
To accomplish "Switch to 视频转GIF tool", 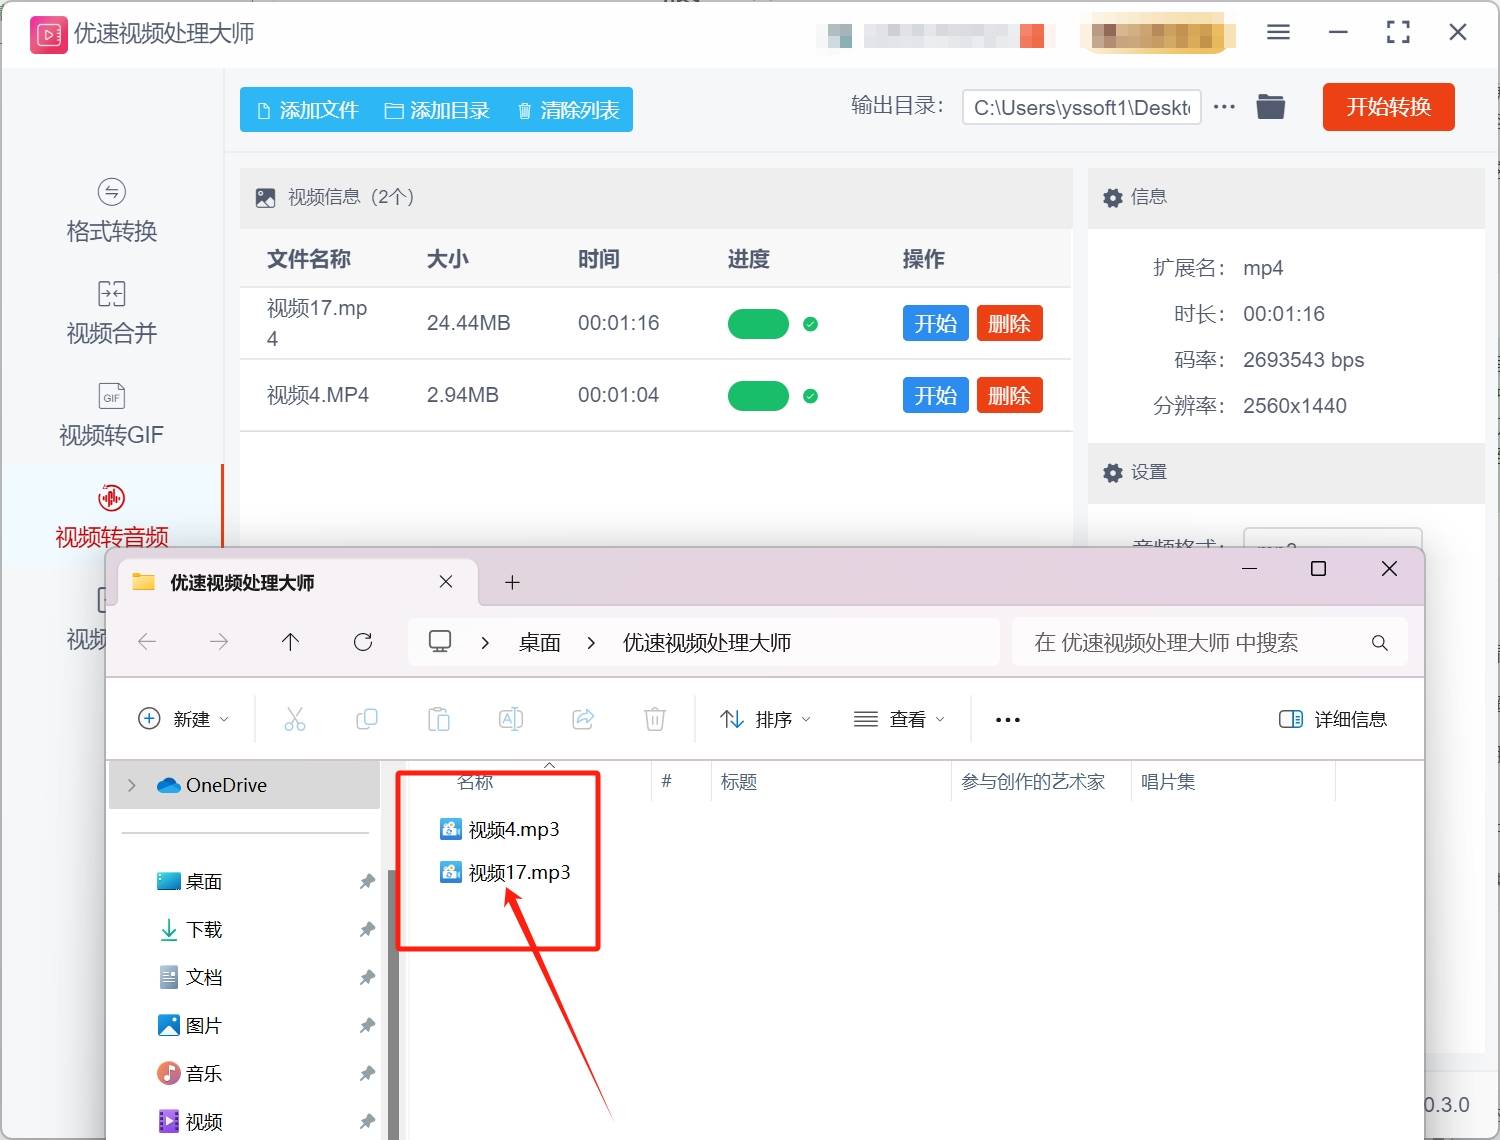I will (x=110, y=414).
